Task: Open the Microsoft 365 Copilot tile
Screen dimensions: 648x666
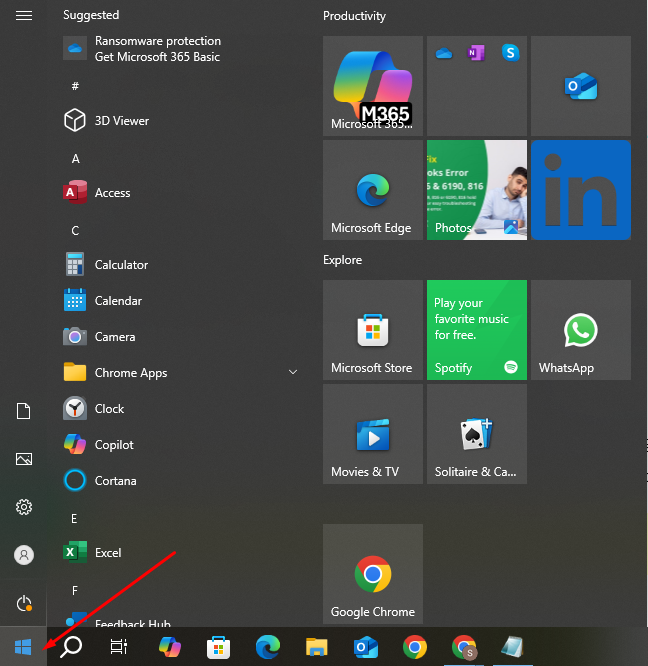Action: (372, 86)
